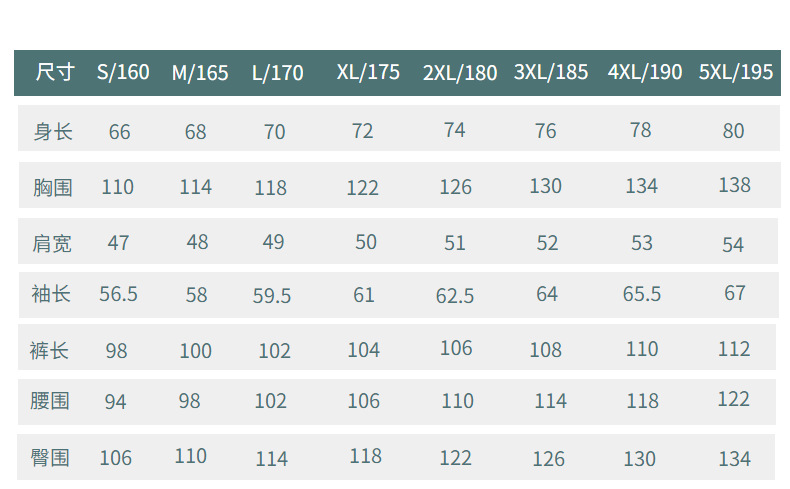Click the 臀围 row label

(50, 458)
